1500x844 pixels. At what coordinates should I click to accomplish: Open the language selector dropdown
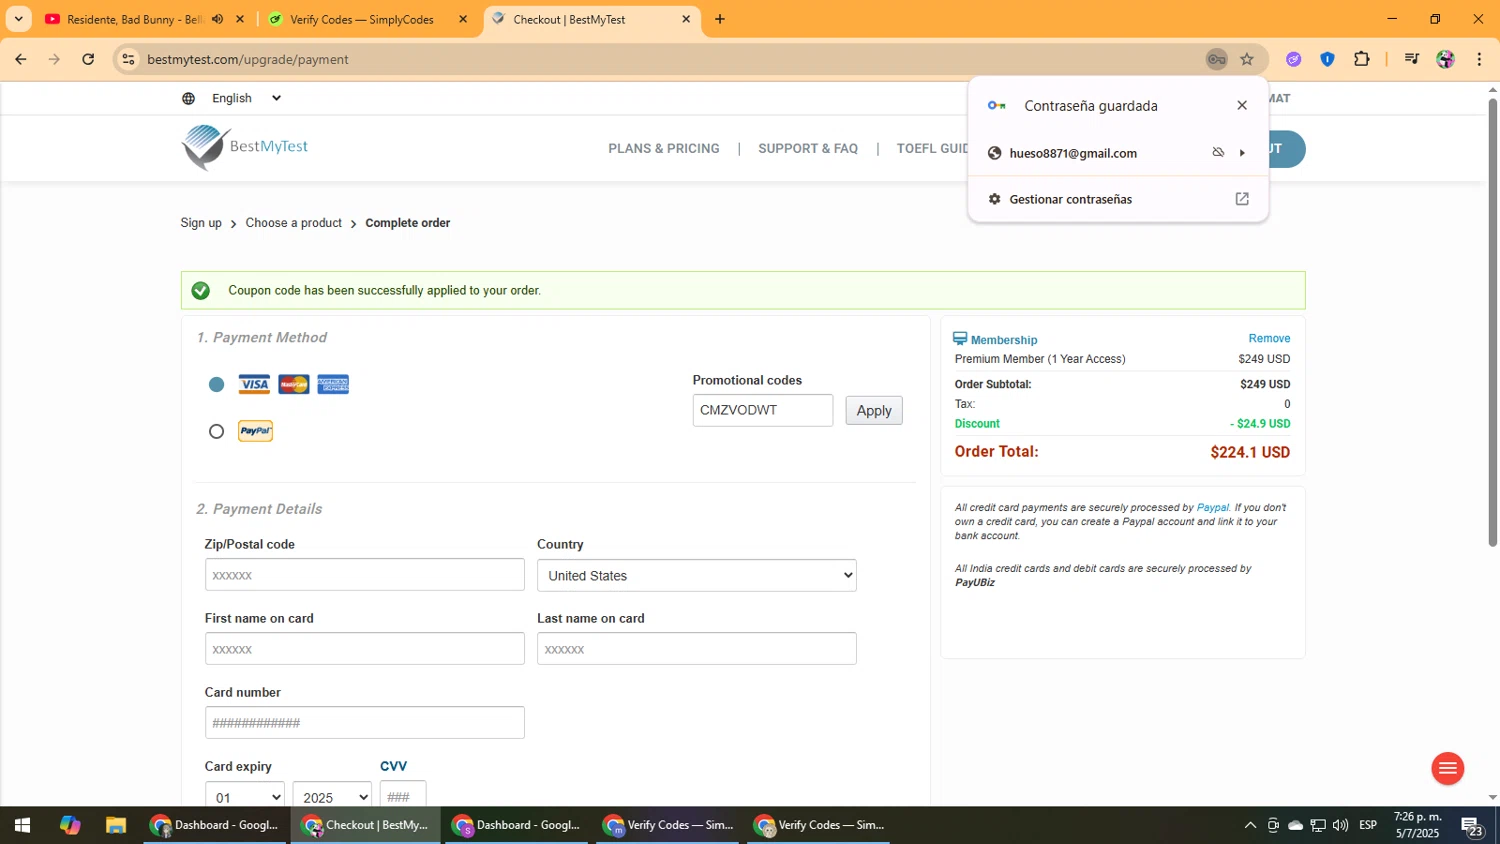point(246,98)
